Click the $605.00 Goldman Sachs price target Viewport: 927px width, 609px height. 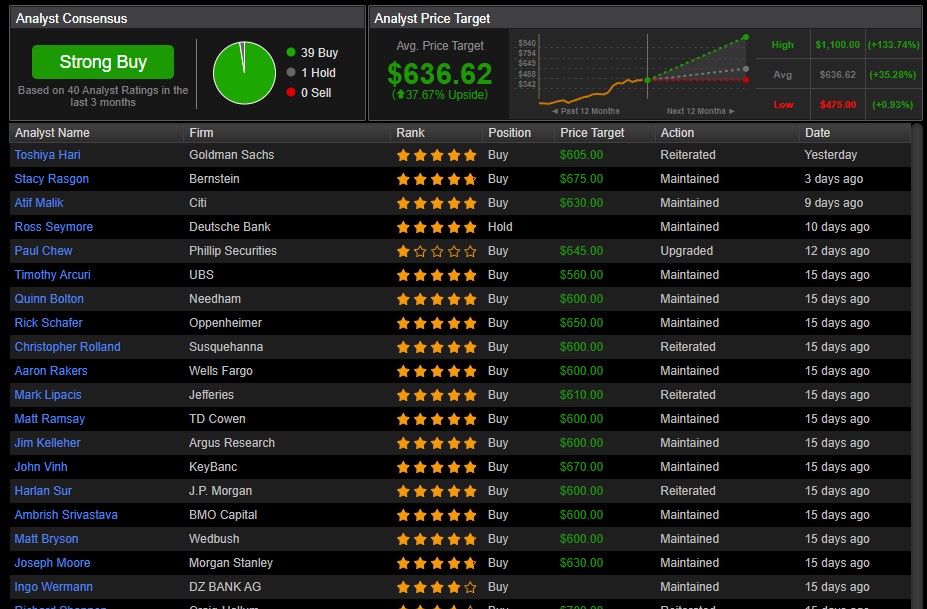click(x=582, y=155)
